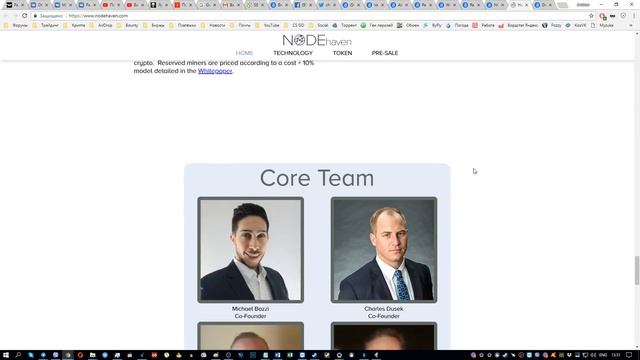This screenshot has width=640, height=360.
Task: Open the Торрент bookmark
Action: point(345,25)
